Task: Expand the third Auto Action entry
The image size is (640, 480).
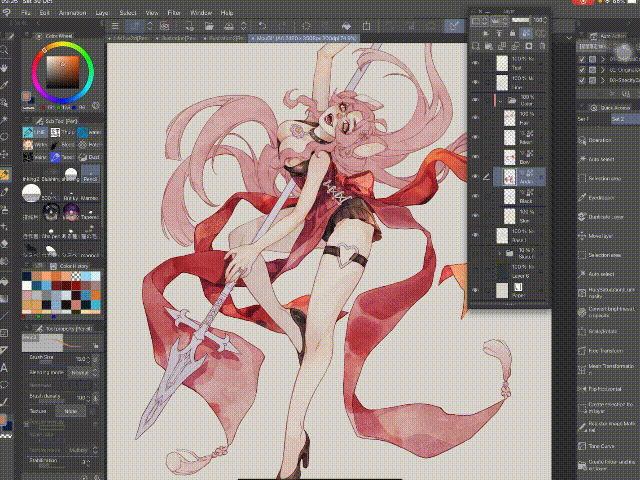Action: (603, 80)
